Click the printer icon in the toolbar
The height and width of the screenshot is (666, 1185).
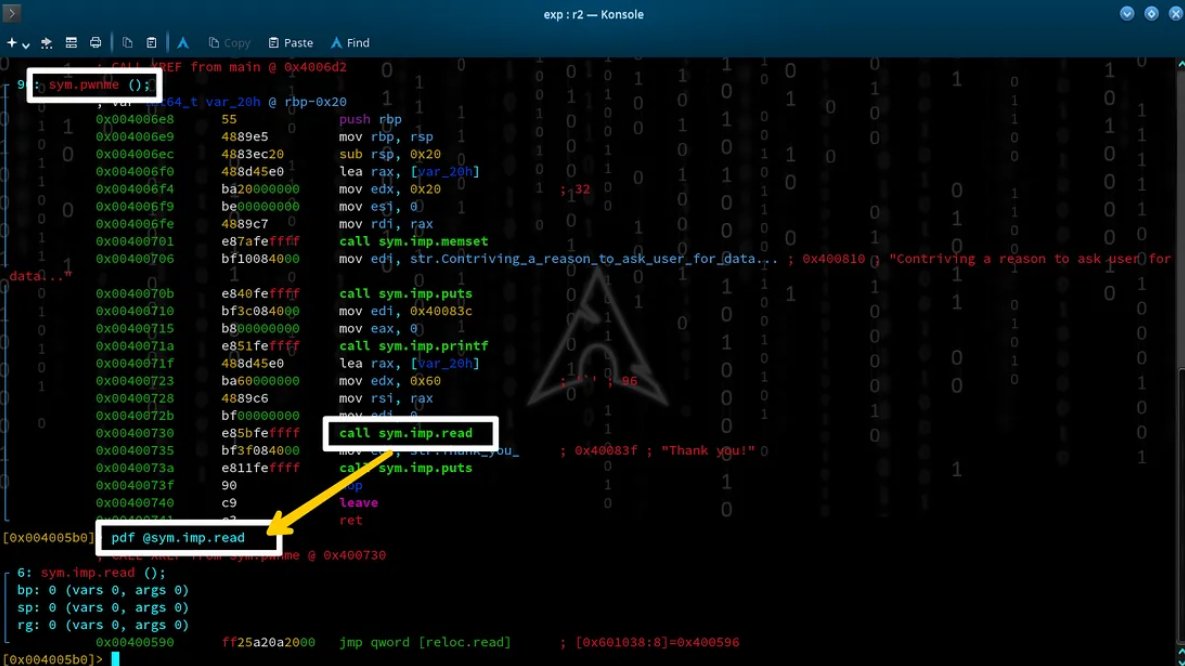(x=95, y=42)
